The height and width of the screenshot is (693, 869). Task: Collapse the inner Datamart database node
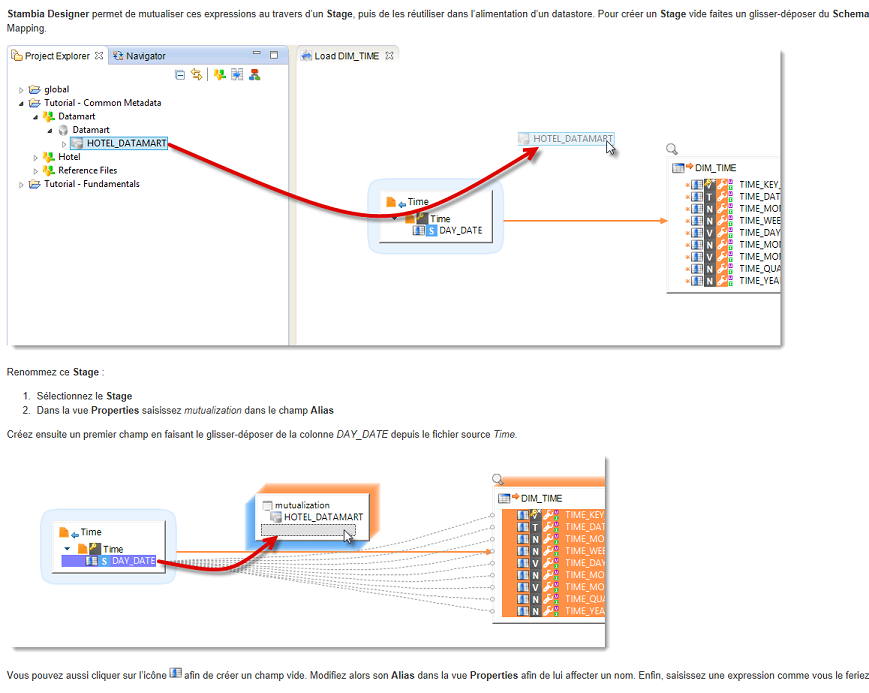click(50, 130)
